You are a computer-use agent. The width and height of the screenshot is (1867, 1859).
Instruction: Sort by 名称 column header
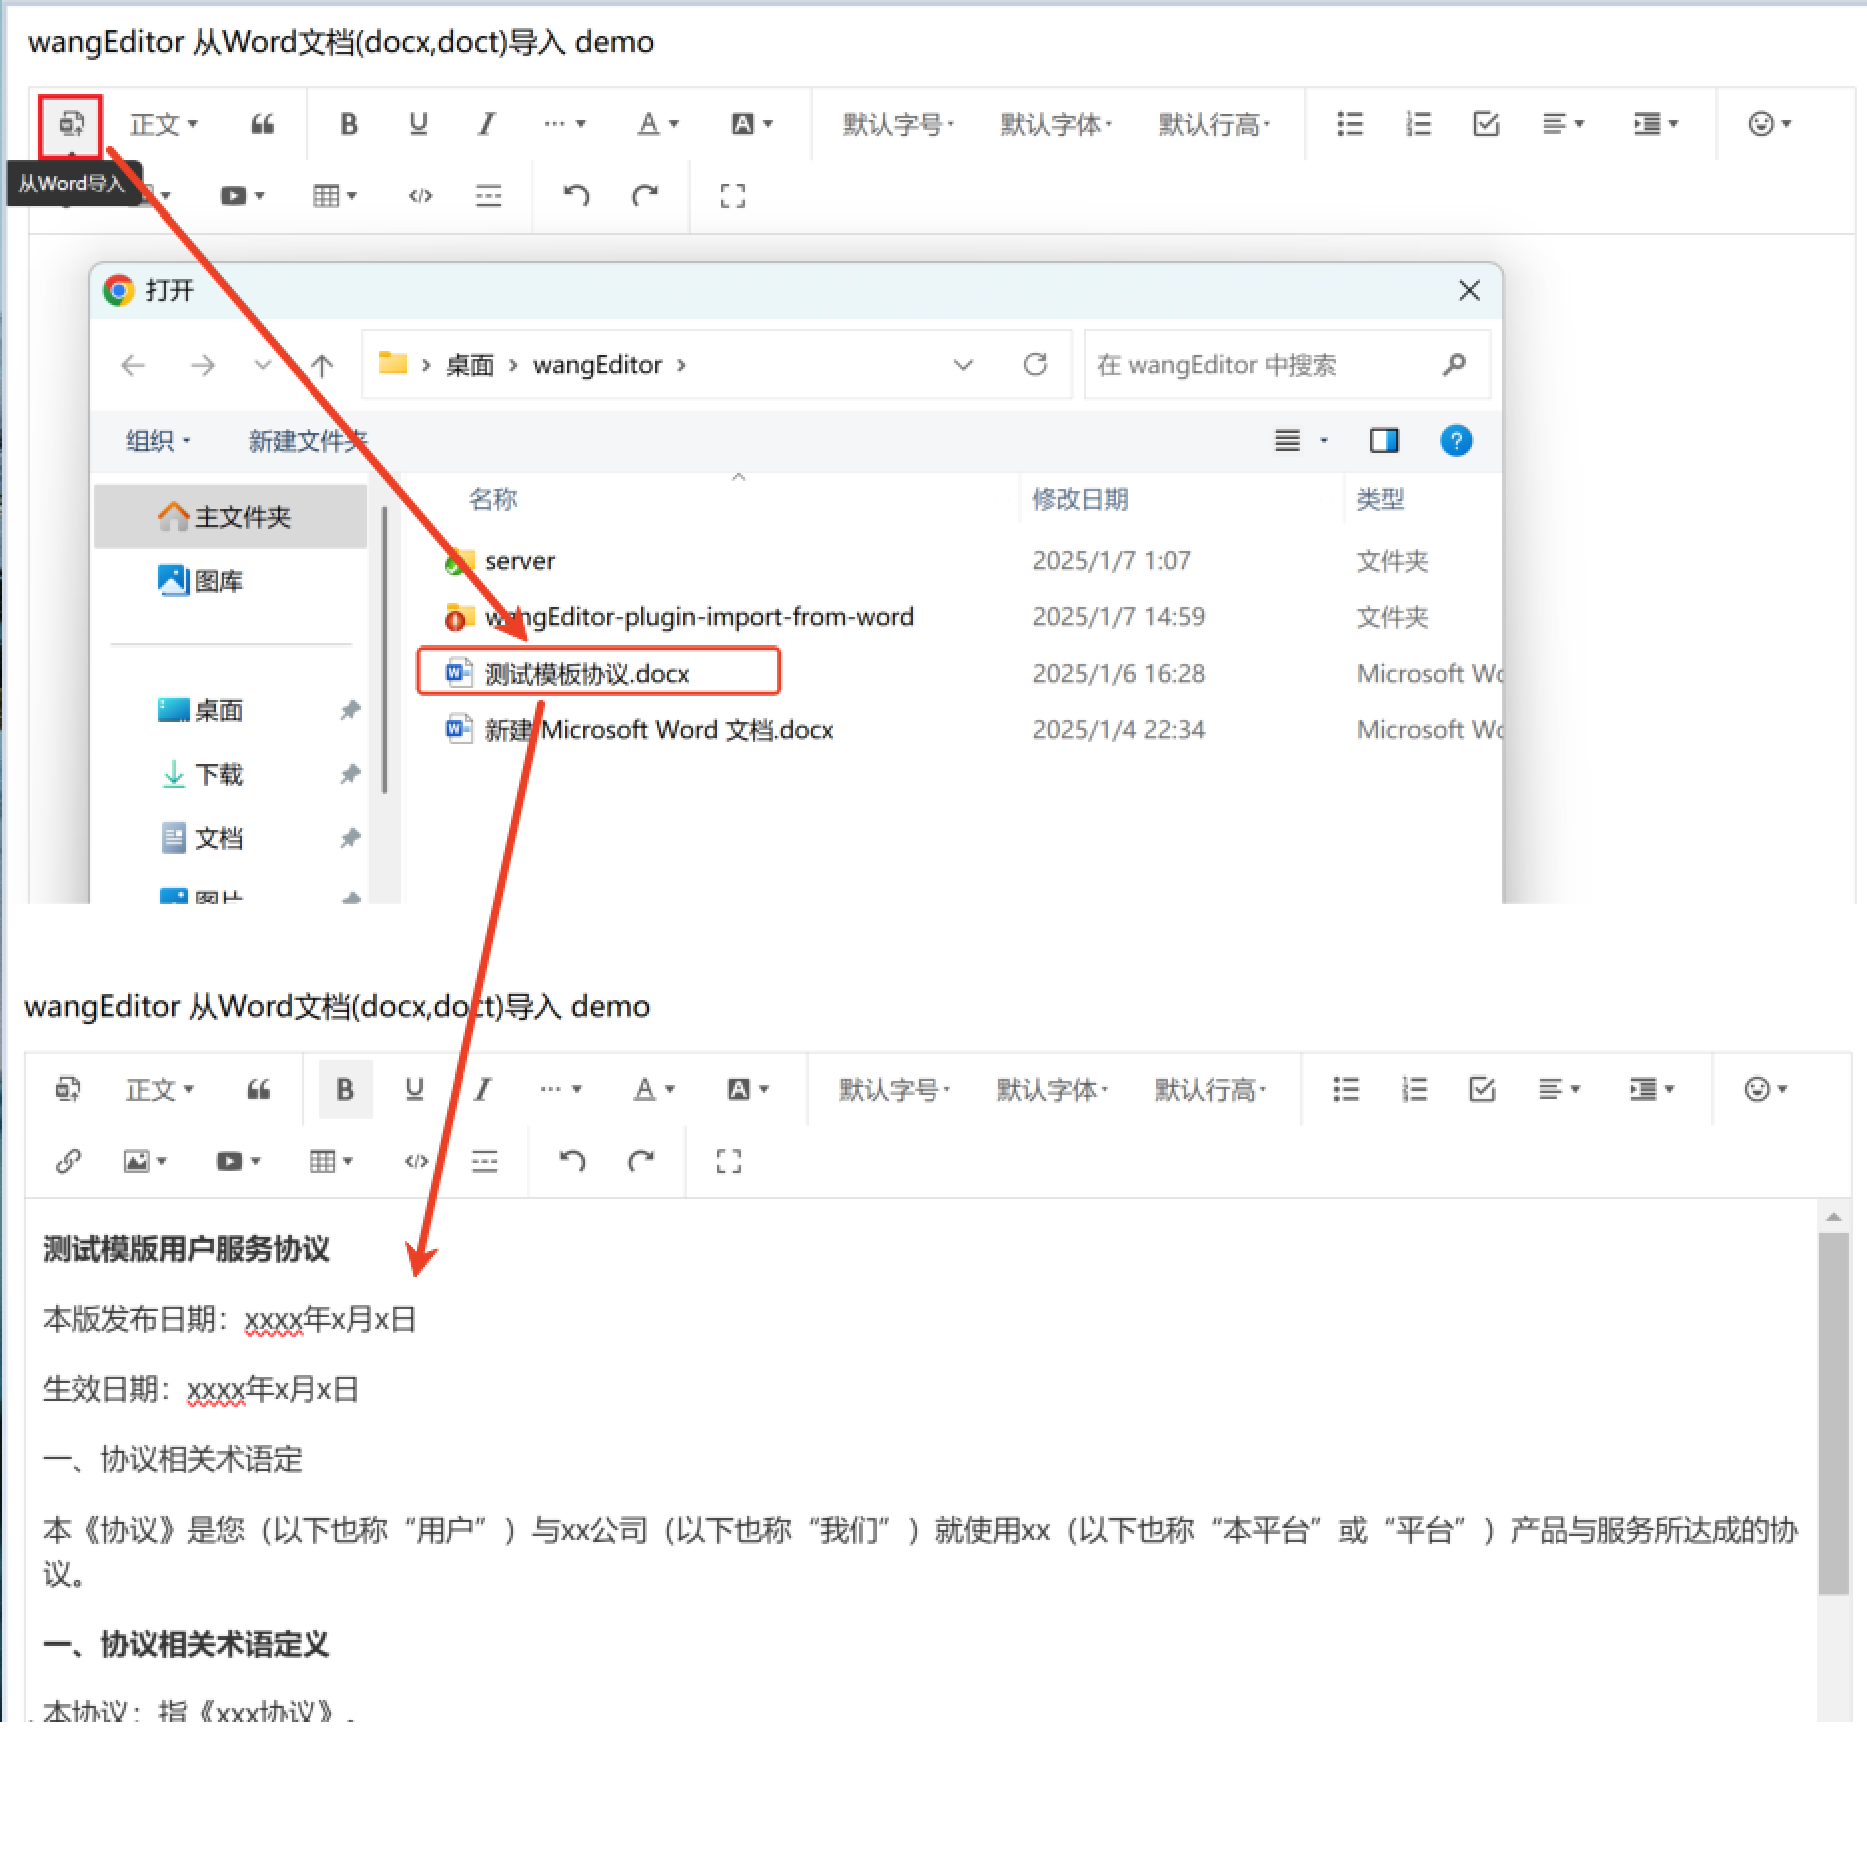[x=493, y=499]
